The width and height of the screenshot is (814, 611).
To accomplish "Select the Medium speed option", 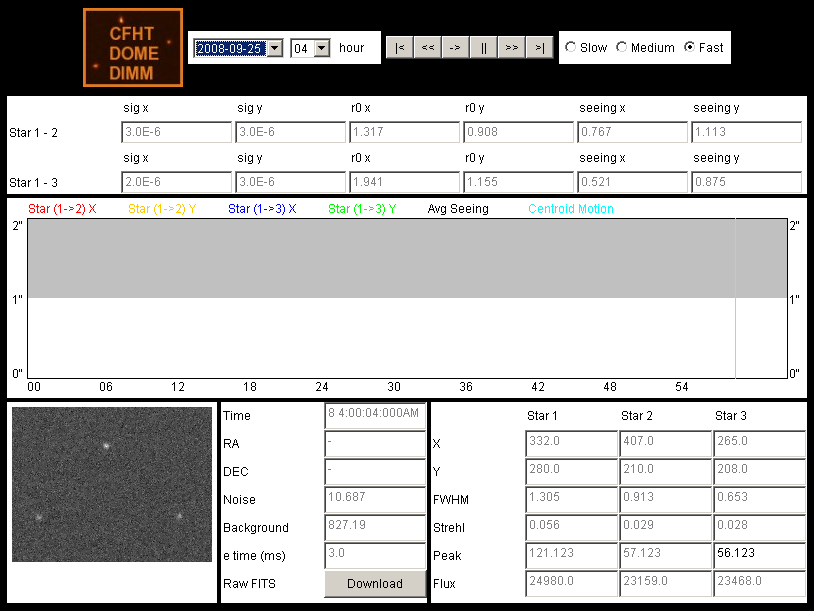I will [622, 48].
